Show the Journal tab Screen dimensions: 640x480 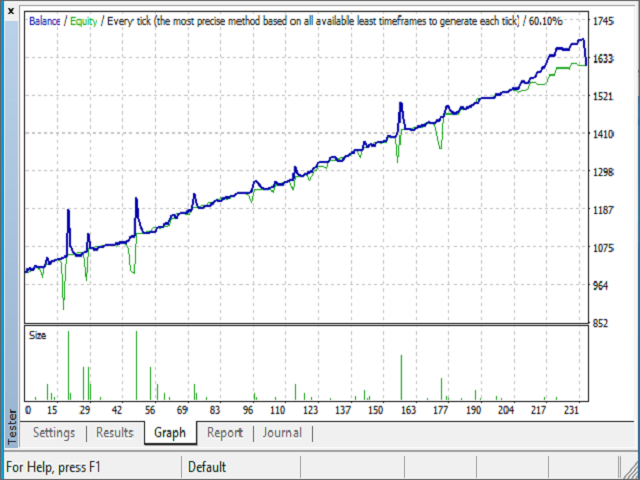click(282, 433)
